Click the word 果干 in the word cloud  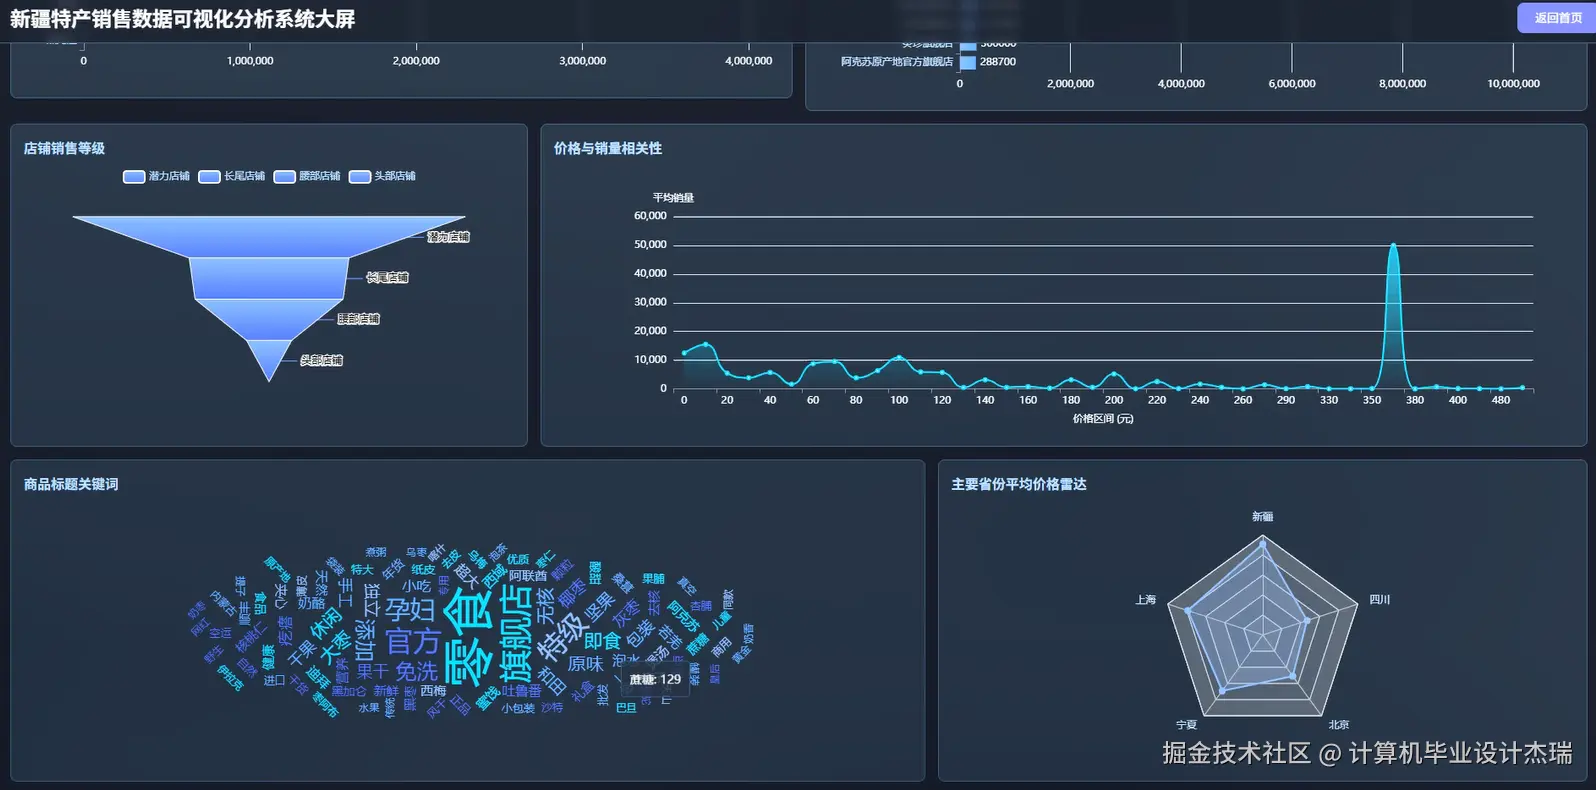[373, 672]
